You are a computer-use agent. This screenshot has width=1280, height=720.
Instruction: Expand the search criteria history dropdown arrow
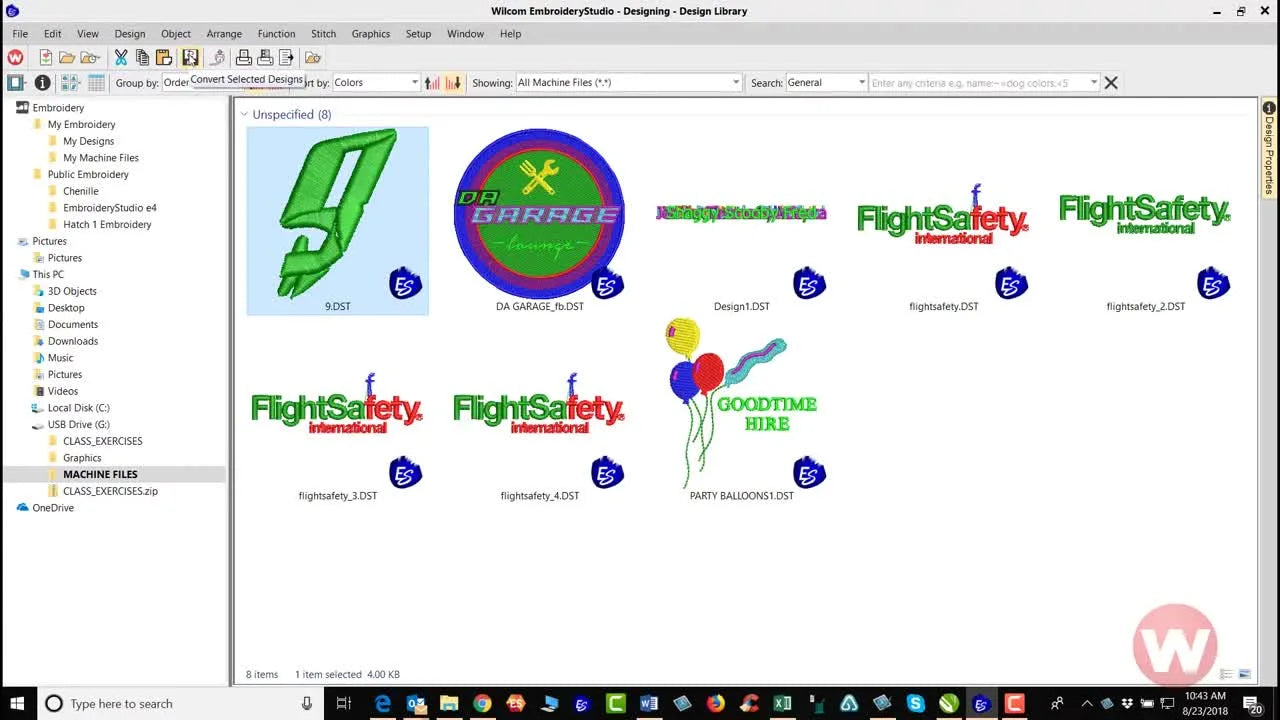coord(1094,83)
